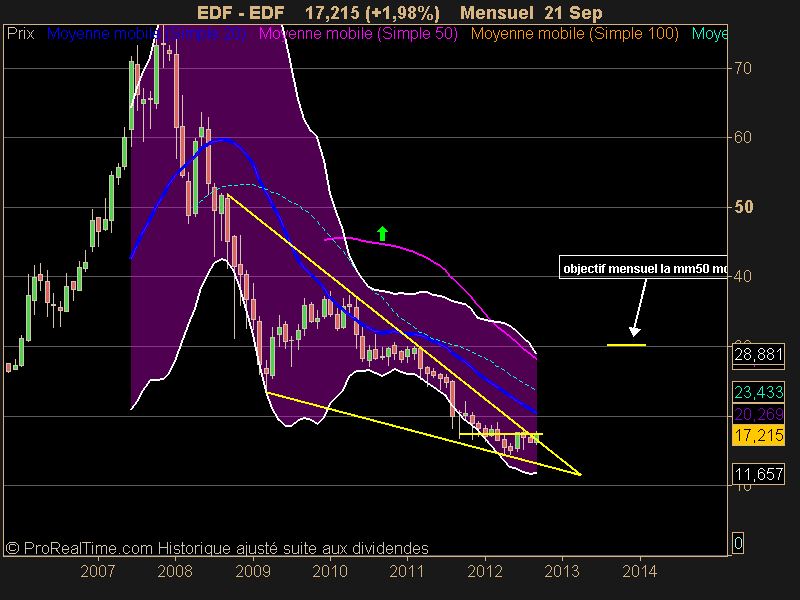This screenshot has width=800, height=600.
Task: Click the yellow 17,215 price-axis tag
Action: coord(759,435)
